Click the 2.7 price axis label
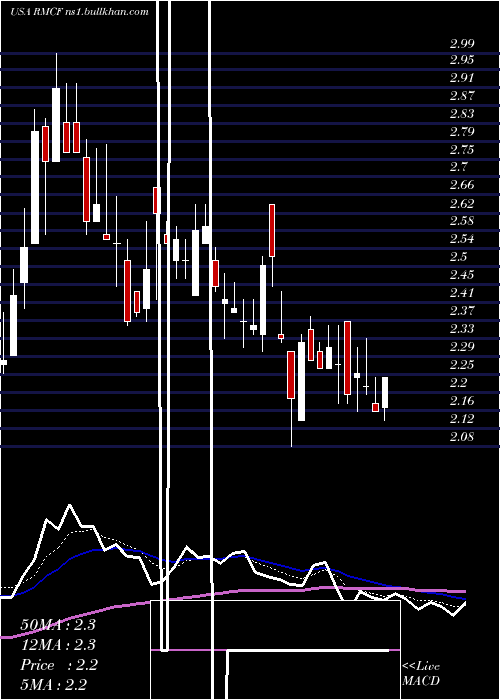 pos(458,167)
